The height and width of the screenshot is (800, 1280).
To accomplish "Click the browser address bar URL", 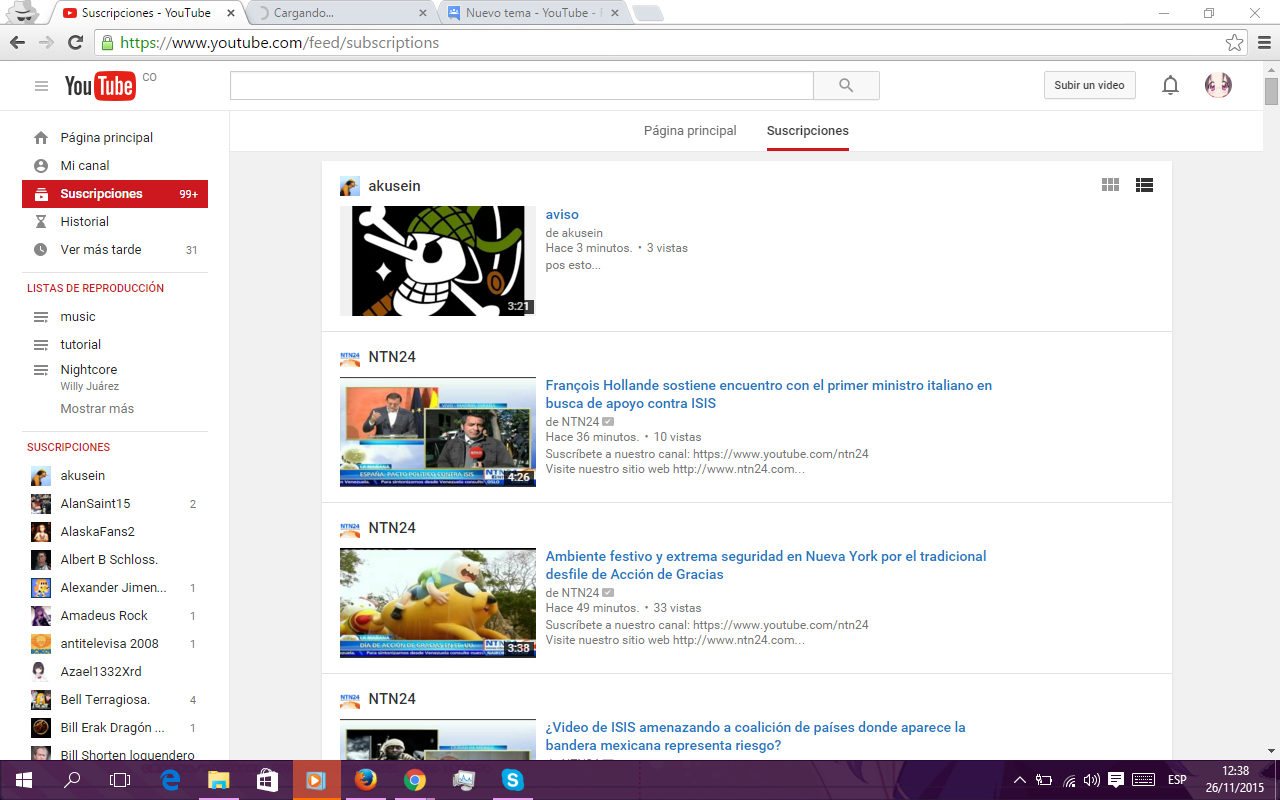I will [x=279, y=43].
